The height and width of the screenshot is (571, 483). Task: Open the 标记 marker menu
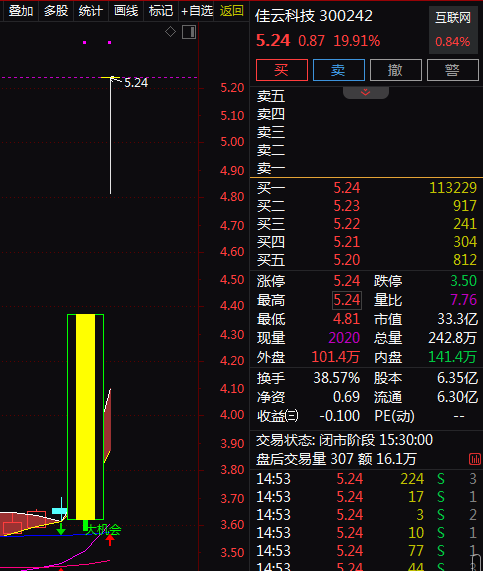[x=161, y=11]
